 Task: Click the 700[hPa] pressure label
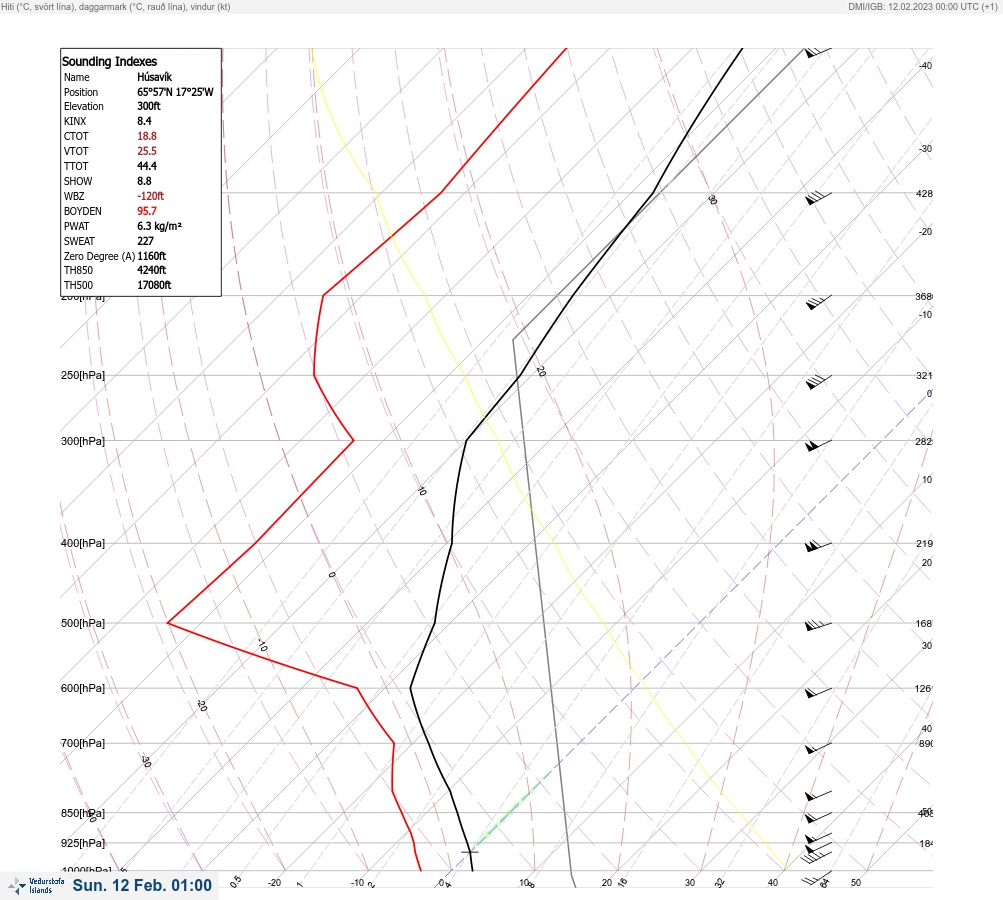pos(83,743)
